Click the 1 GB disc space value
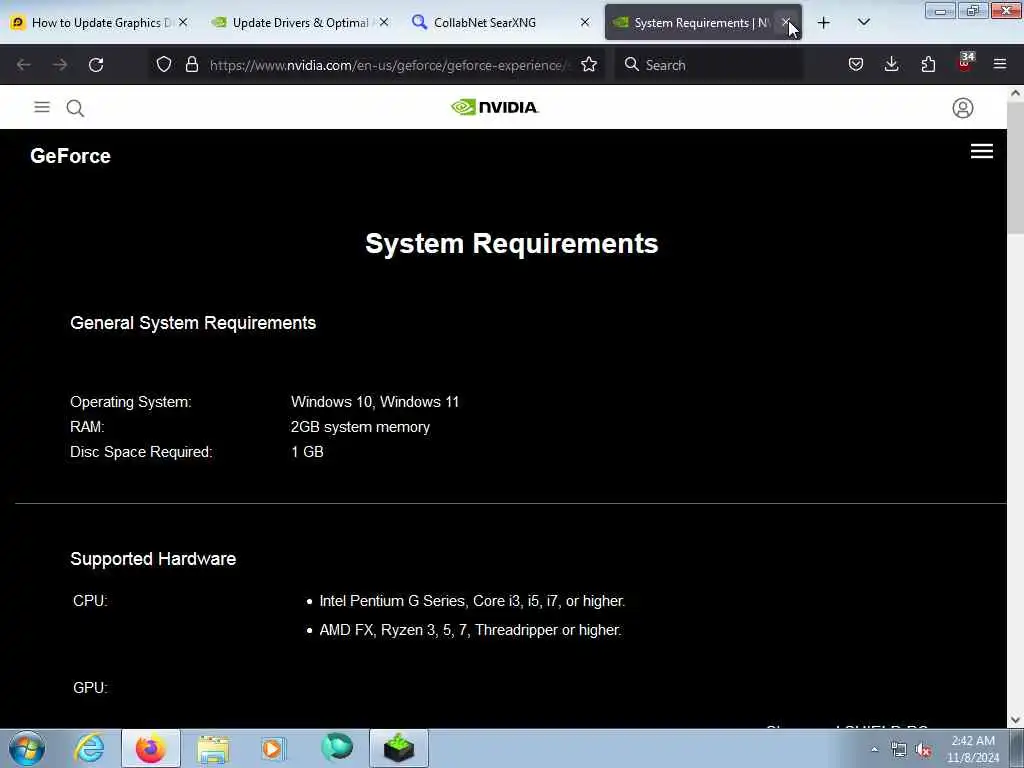The image size is (1024, 768). click(x=308, y=452)
